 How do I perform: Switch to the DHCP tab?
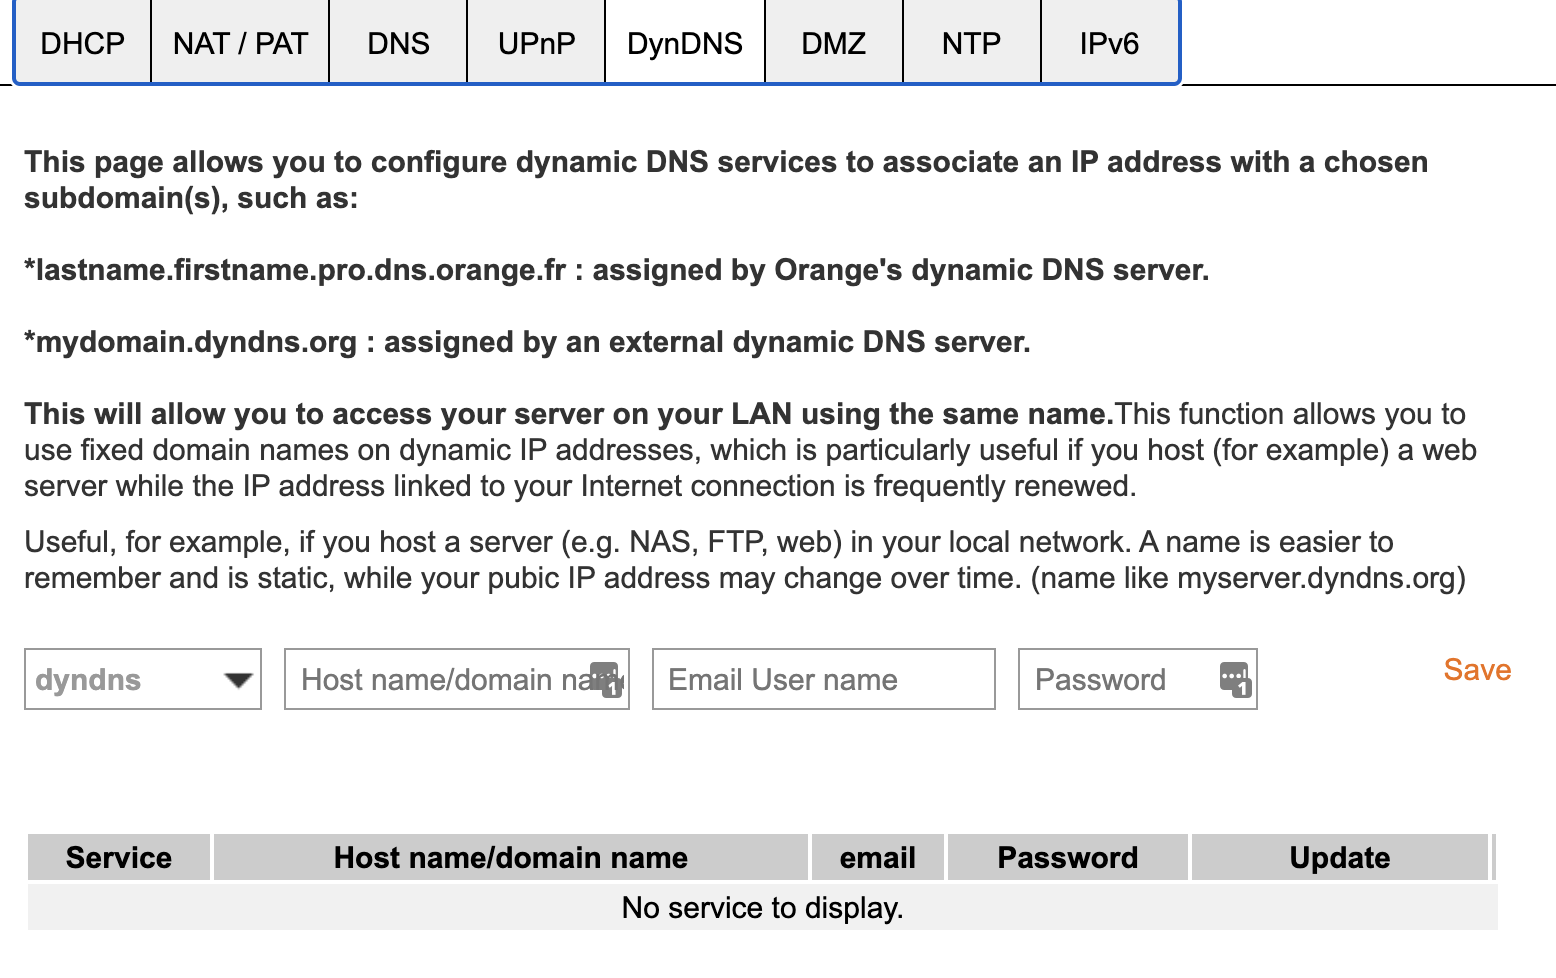tap(83, 44)
